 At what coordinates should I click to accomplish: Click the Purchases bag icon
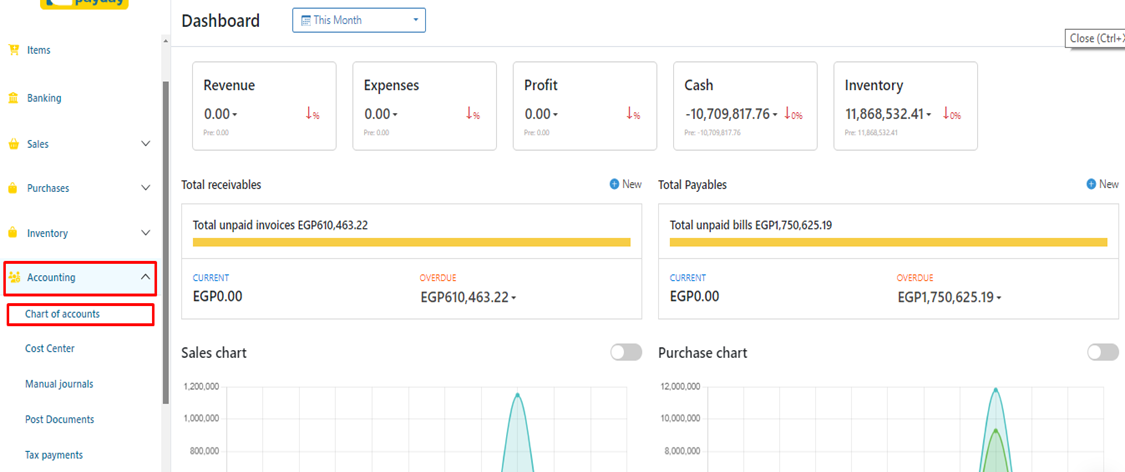click(14, 188)
